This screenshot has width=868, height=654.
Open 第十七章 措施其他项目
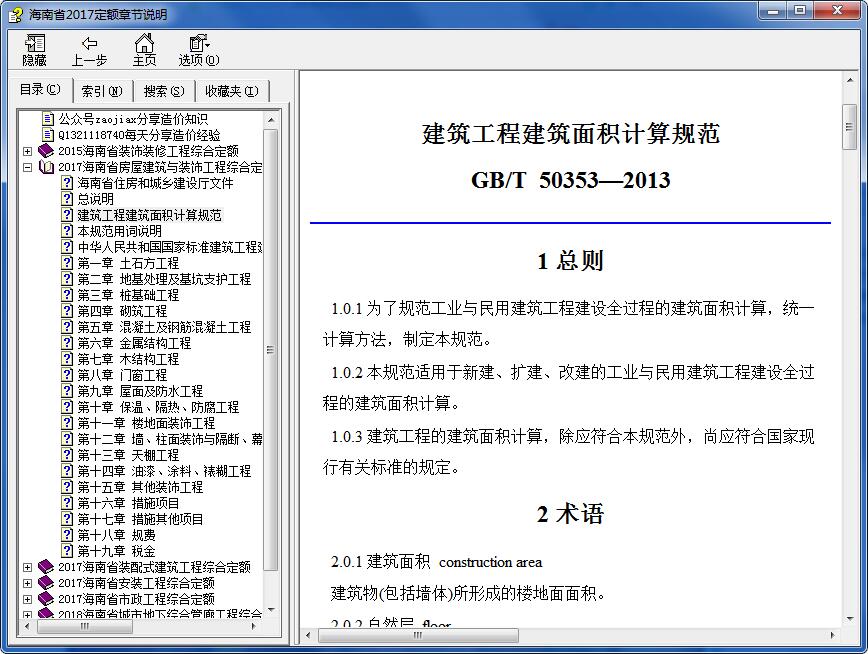click(141, 519)
